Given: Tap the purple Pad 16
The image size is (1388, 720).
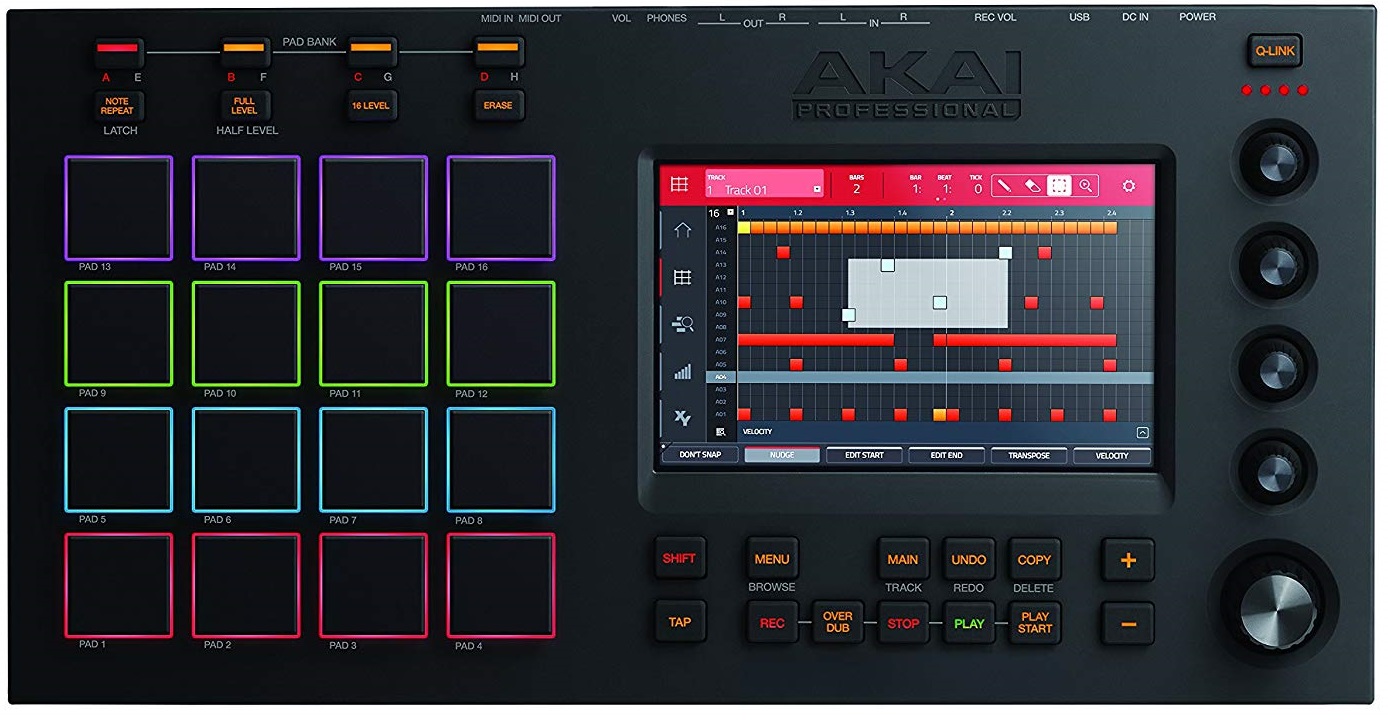Looking at the screenshot, I should (x=501, y=208).
